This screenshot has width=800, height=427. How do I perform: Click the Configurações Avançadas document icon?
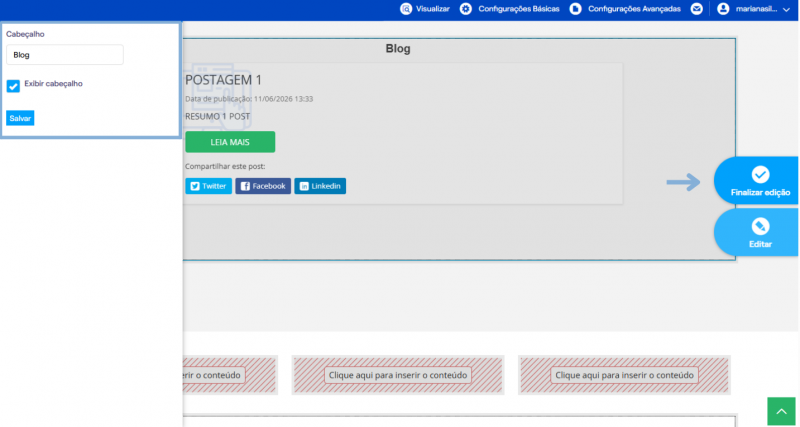point(576,9)
